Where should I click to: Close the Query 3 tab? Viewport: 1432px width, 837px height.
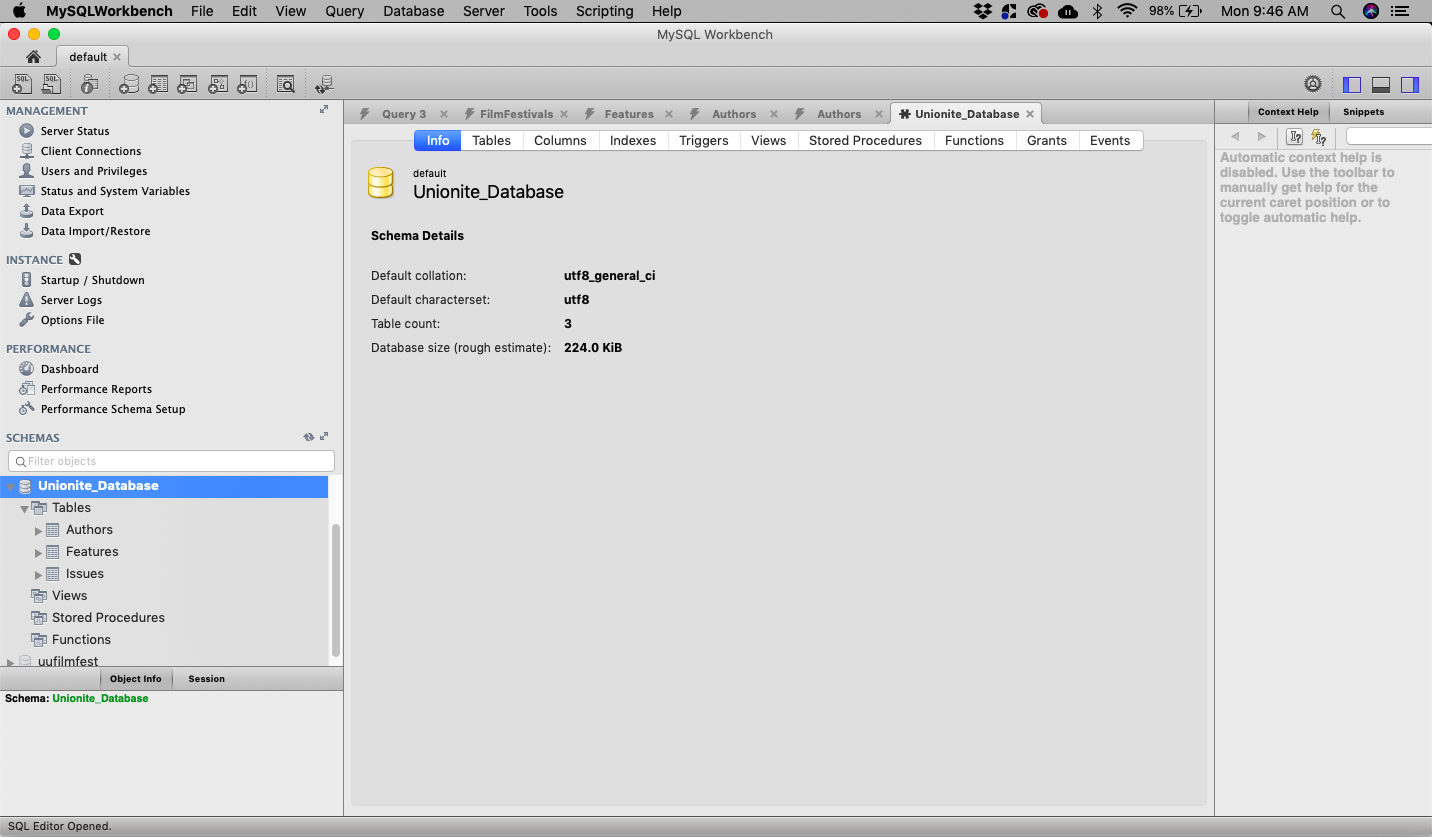tap(444, 114)
